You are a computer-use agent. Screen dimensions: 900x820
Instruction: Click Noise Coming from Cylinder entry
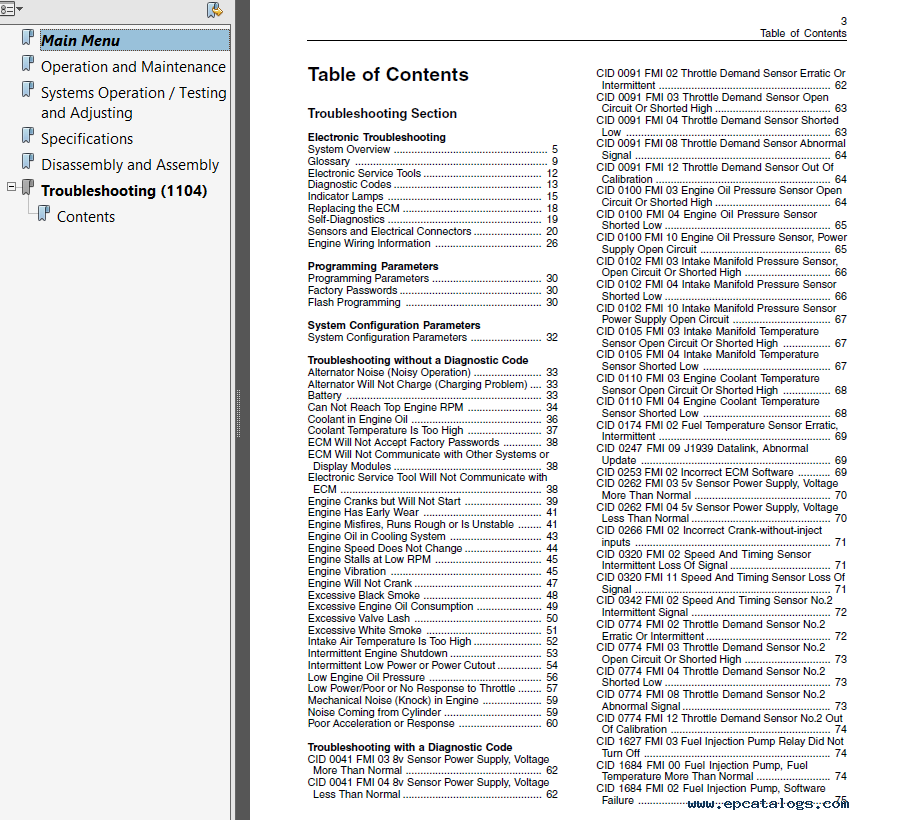click(432, 712)
